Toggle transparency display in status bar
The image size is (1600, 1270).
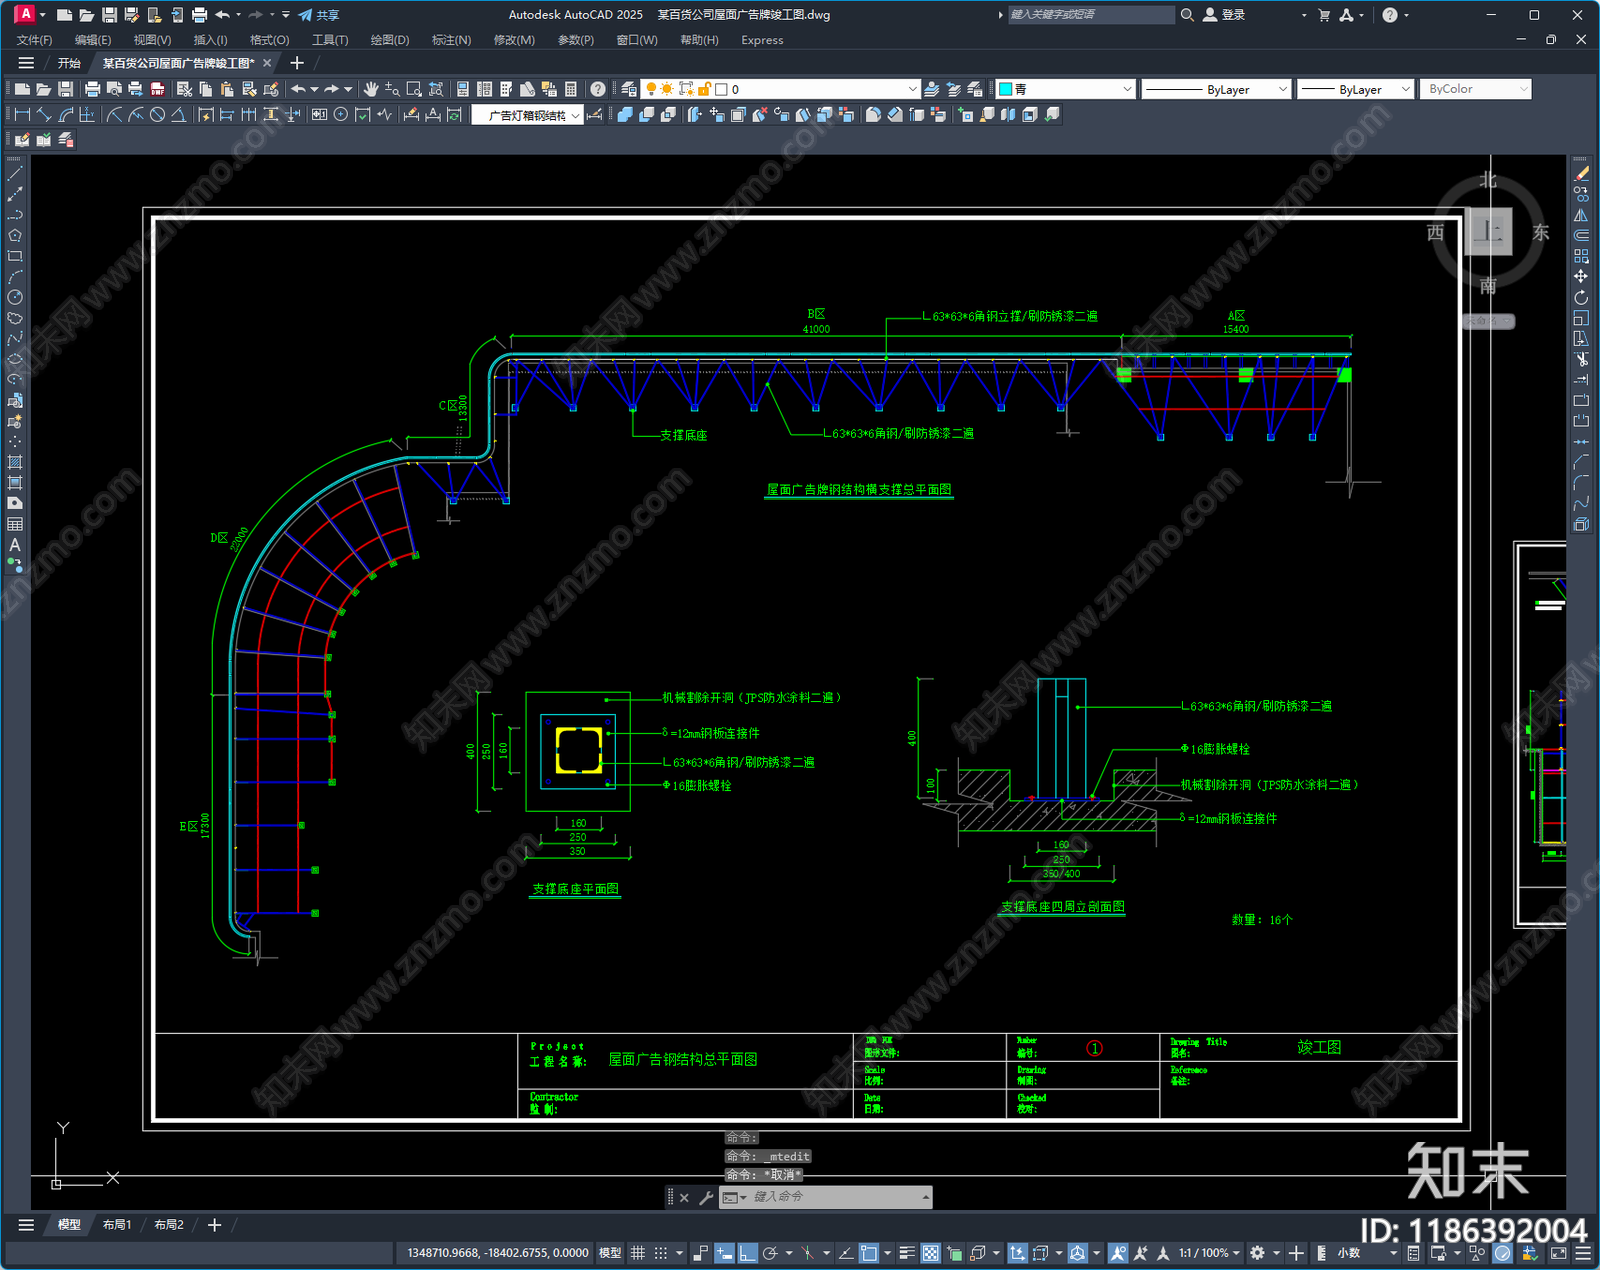(x=930, y=1253)
